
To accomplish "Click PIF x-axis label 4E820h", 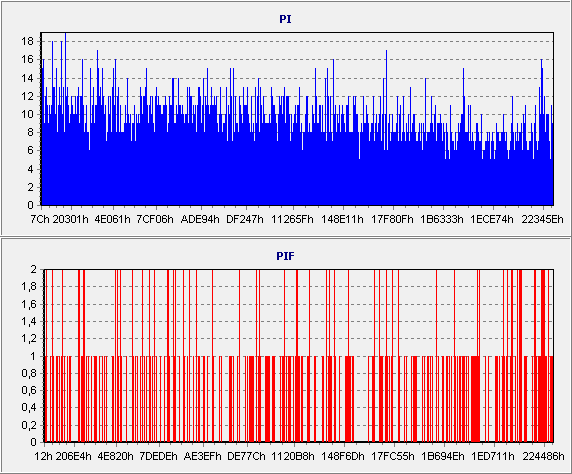I will (x=115, y=456).
